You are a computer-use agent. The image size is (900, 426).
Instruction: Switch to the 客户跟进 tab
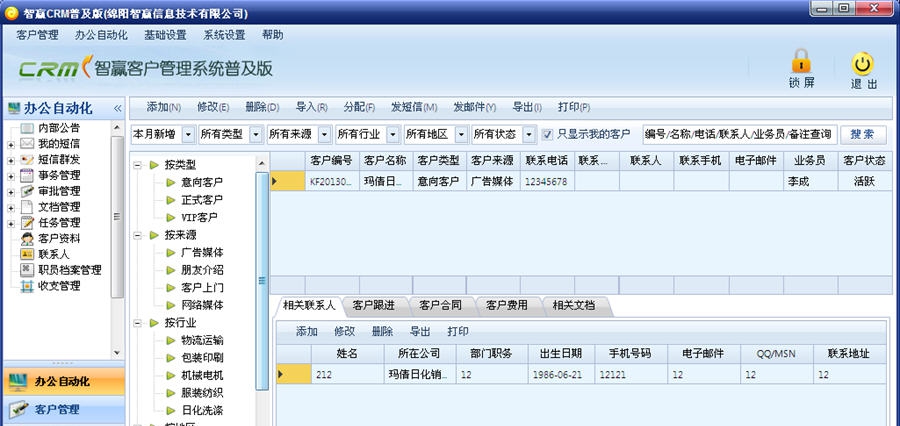coord(373,306)
